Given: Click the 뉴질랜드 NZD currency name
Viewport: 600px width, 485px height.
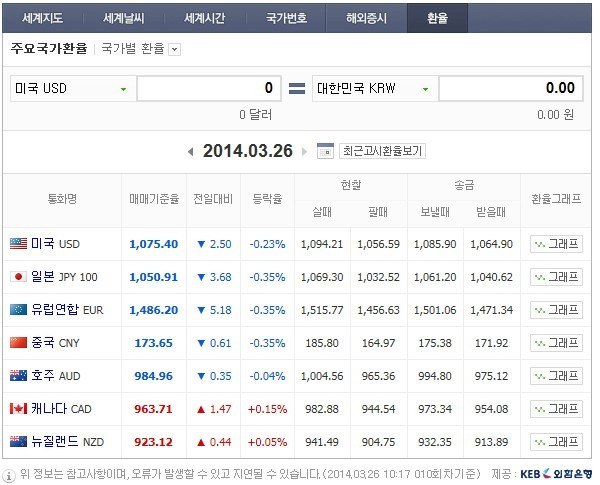Looking at the screenshot, I should (x=68, y=441).
